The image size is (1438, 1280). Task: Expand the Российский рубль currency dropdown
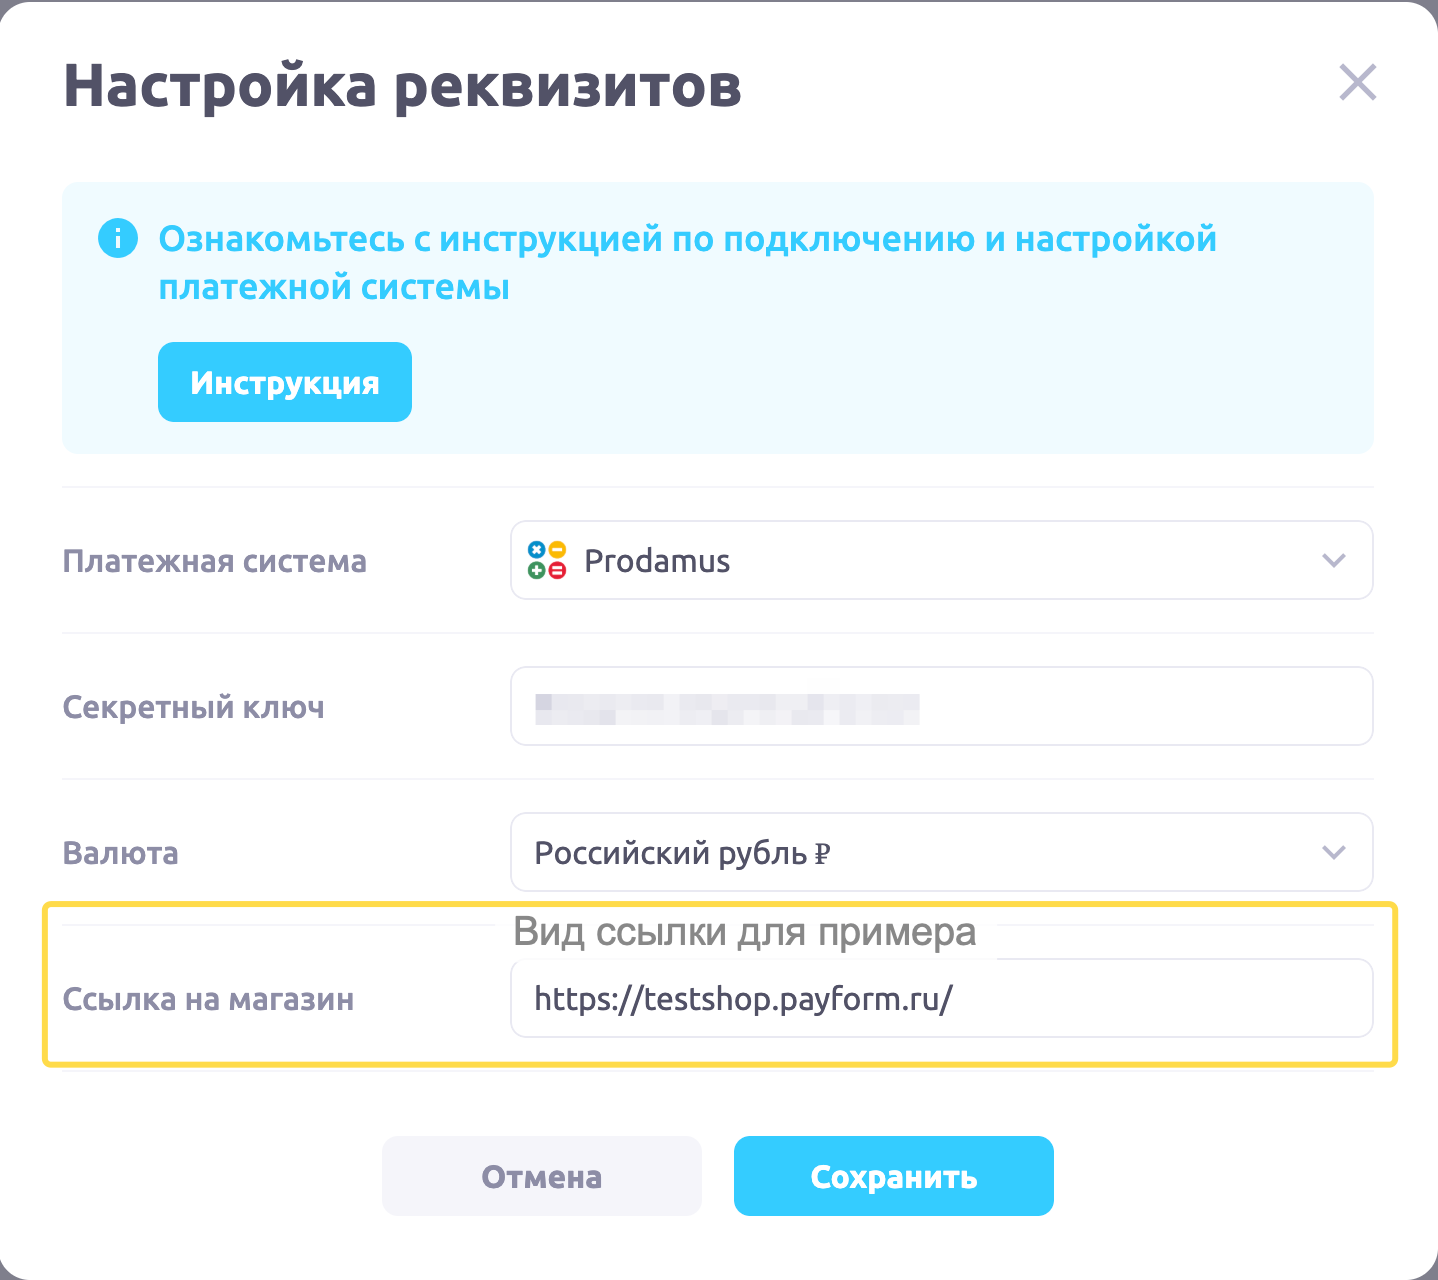[940, 853]
